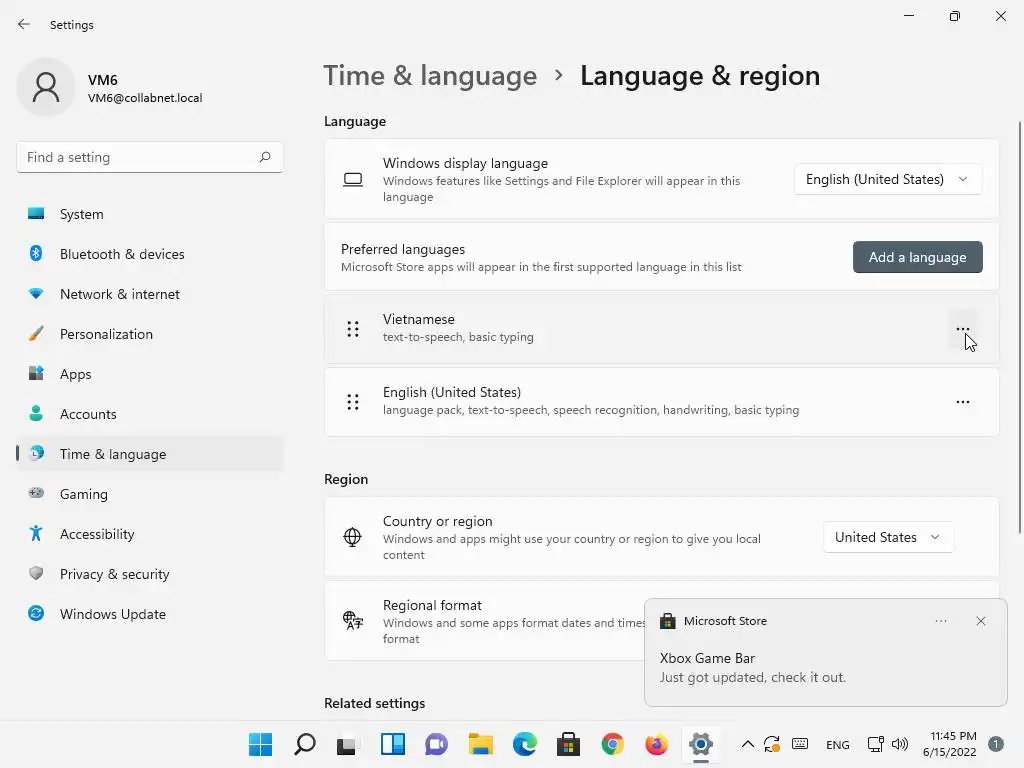Click the settings page vertical scrollbar
The image size is (1024, 768).
[x=1019, y=327]
